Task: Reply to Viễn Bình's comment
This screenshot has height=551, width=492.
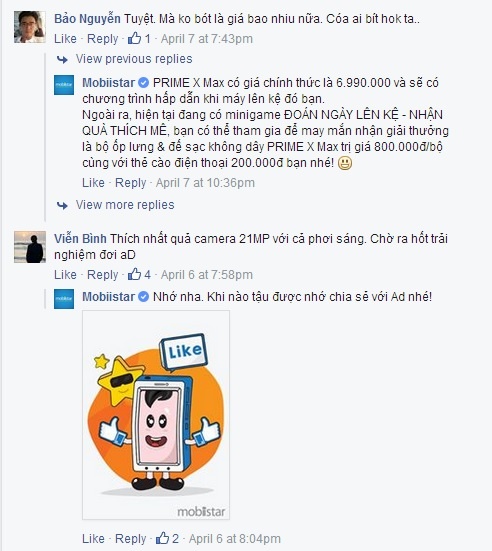Action: pos(103,274)
